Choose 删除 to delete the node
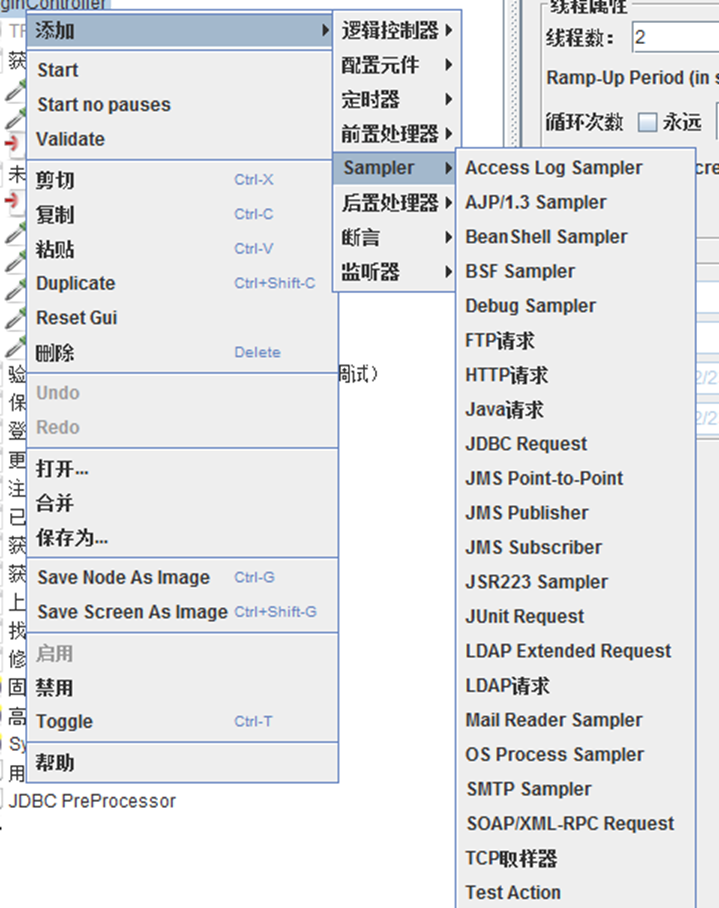Image resolution: width=719 pixels, height=908 pixels. (x=182, y=352)
